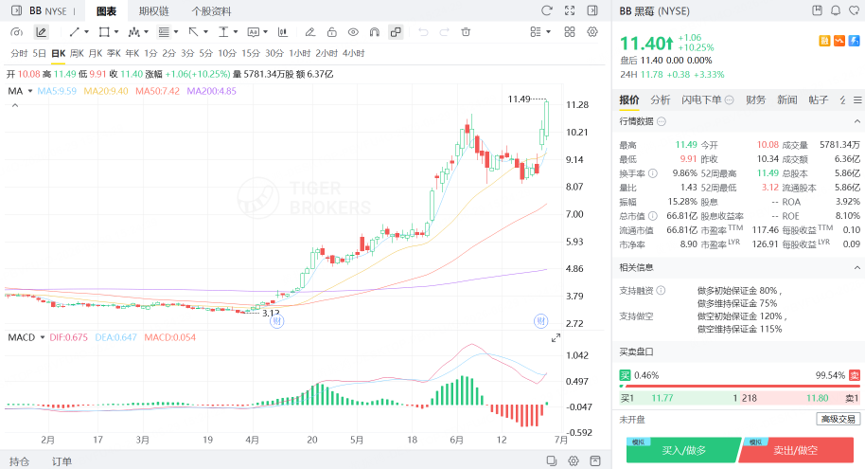This screenshot has width=865, height=469.
Task: Toggle the lock drawings icon
Action: coord(332,32)
